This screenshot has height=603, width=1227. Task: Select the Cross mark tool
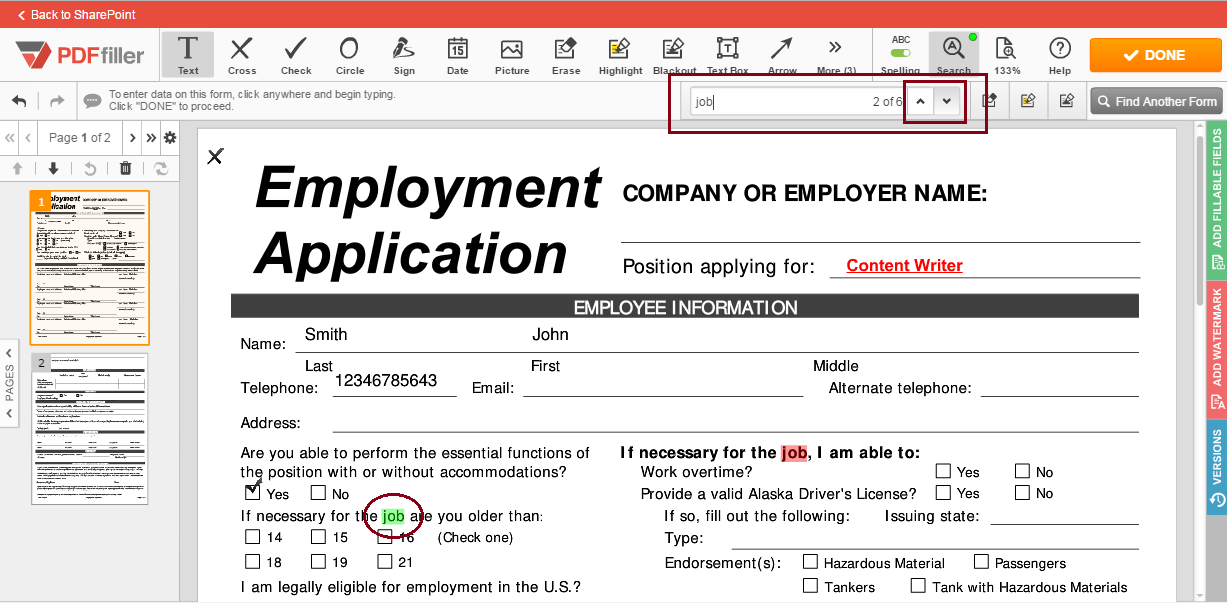point(241,55)
